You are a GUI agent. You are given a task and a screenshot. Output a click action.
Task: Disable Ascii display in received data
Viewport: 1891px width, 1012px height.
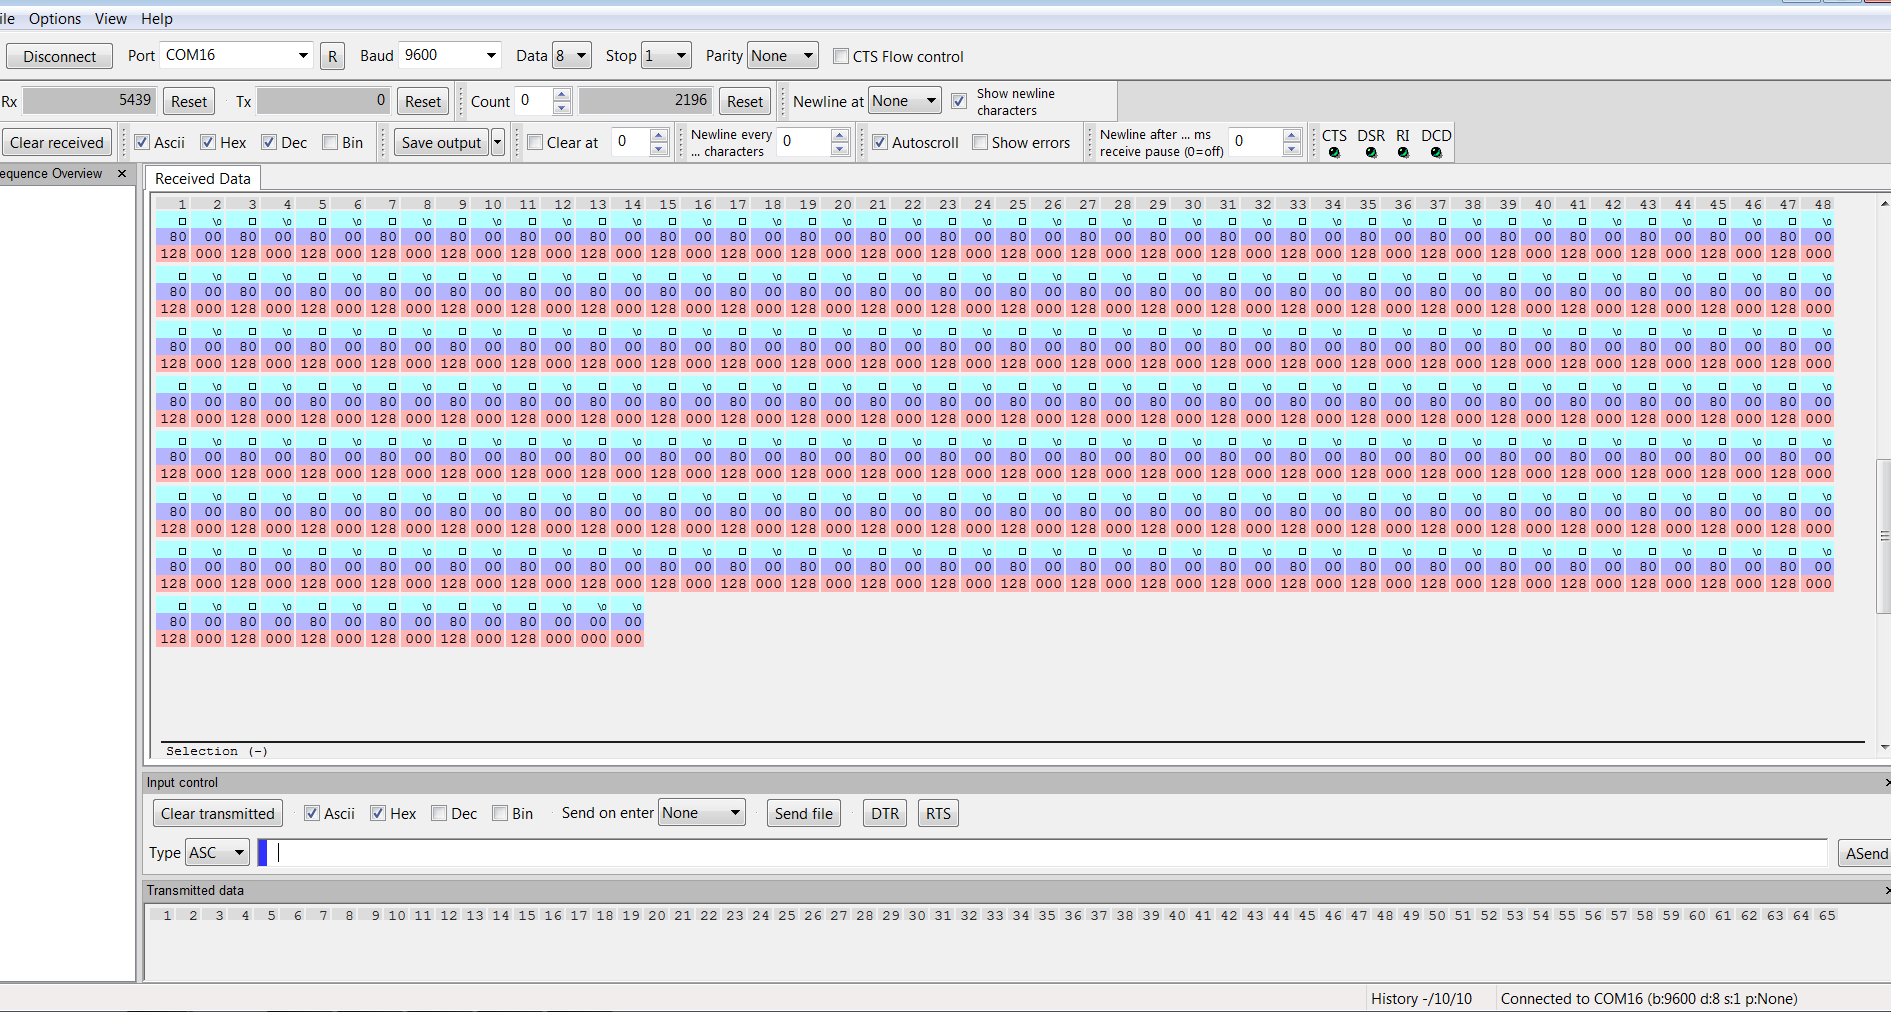pyautogui.click(x=142, y=143)
